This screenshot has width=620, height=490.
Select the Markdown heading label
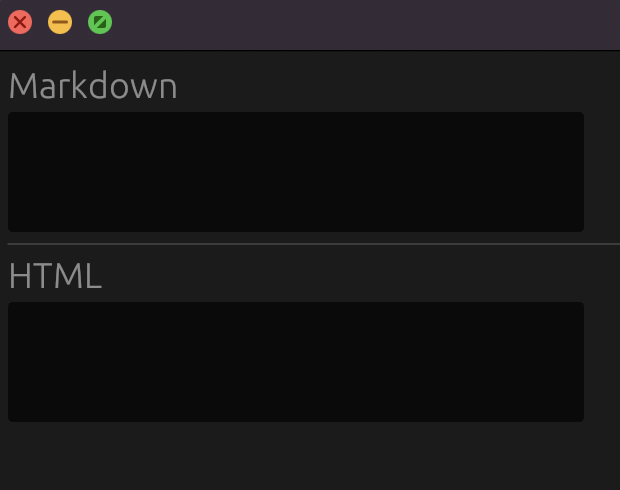[x=93, y=85]
